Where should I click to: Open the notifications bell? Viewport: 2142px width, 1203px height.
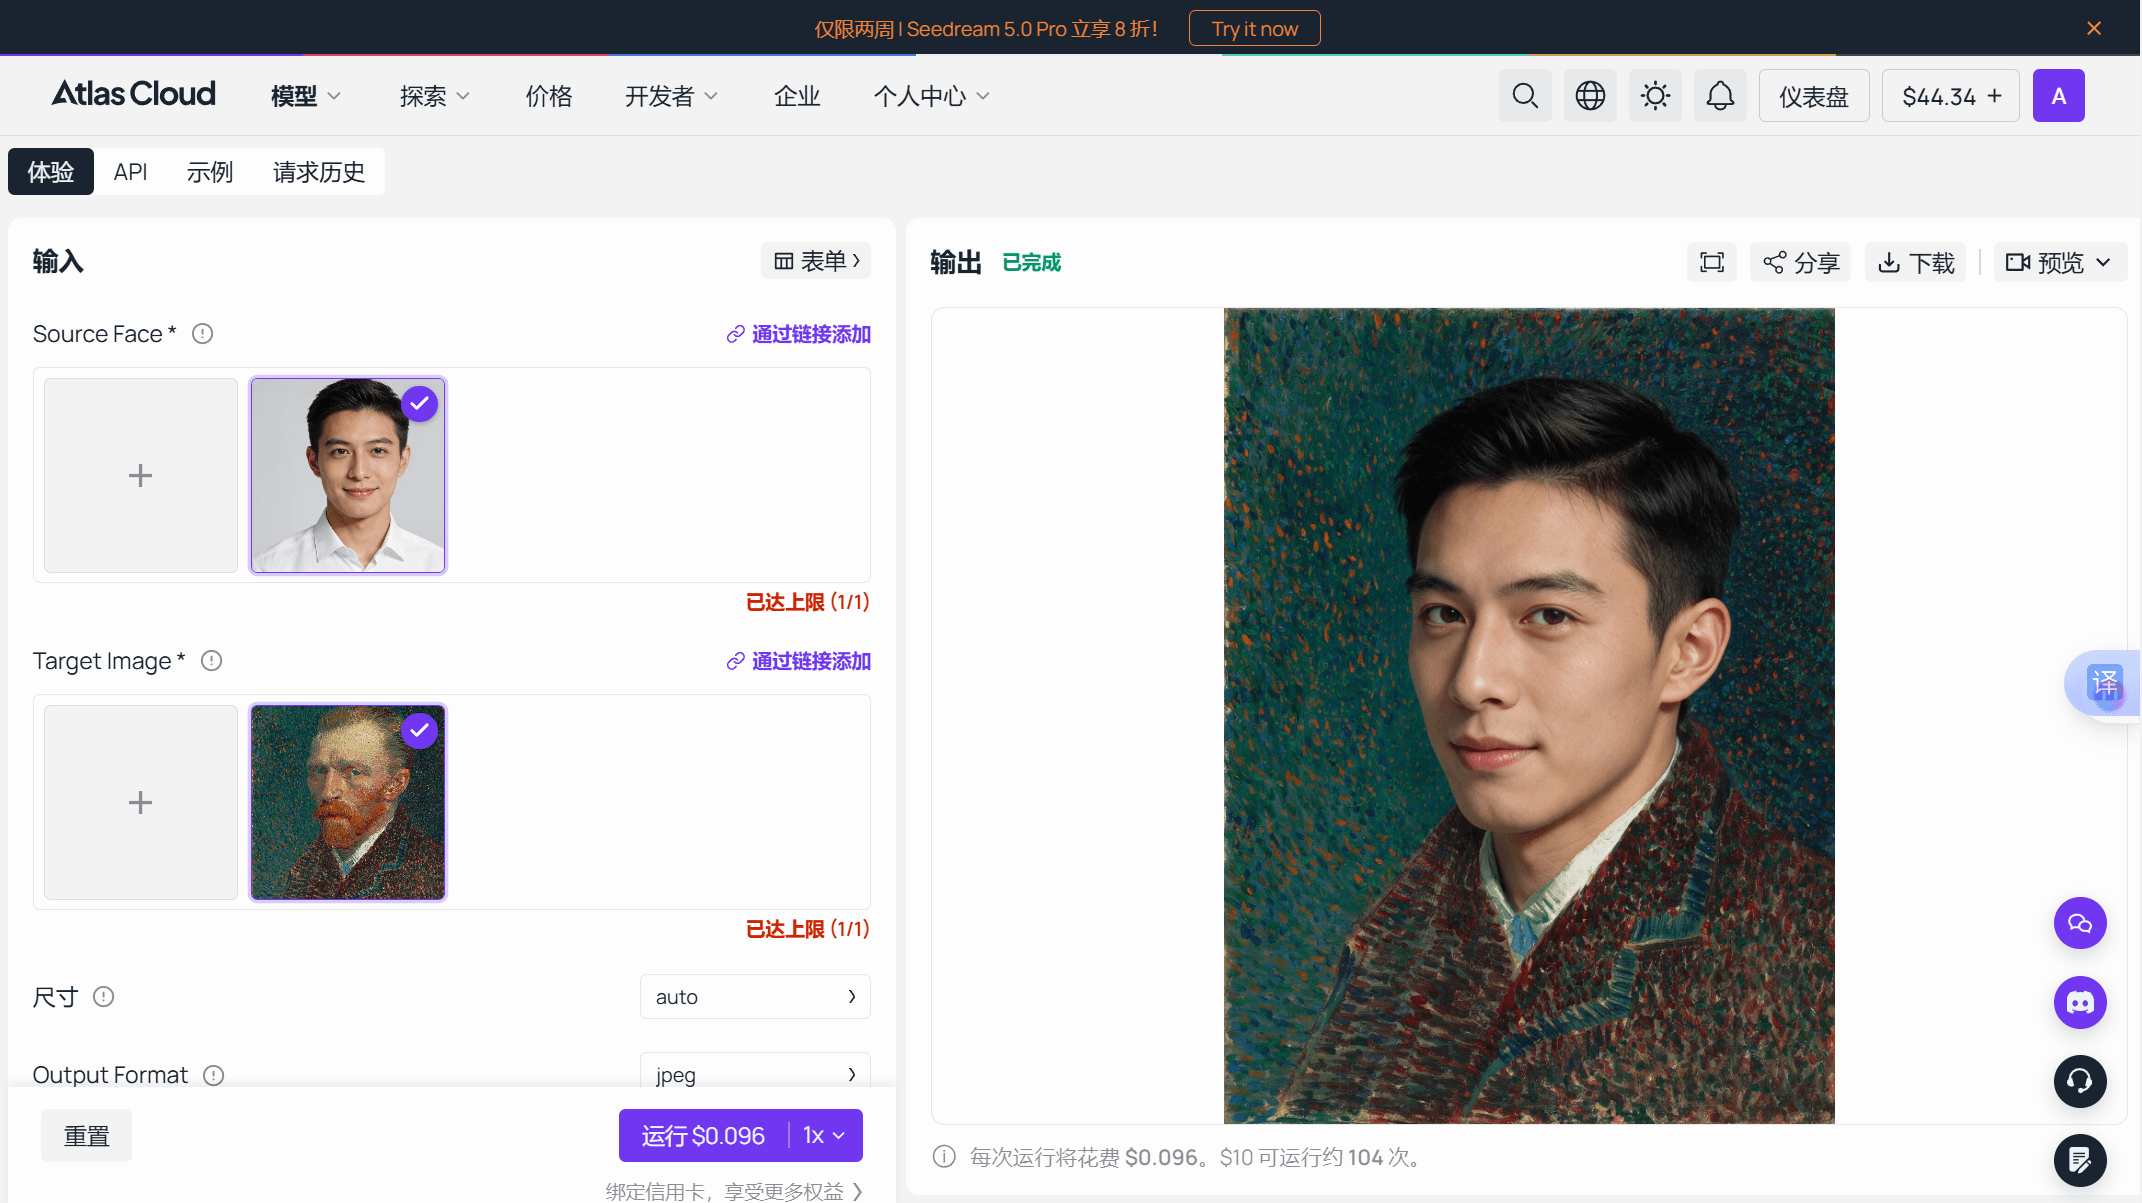click(1720, 96)
